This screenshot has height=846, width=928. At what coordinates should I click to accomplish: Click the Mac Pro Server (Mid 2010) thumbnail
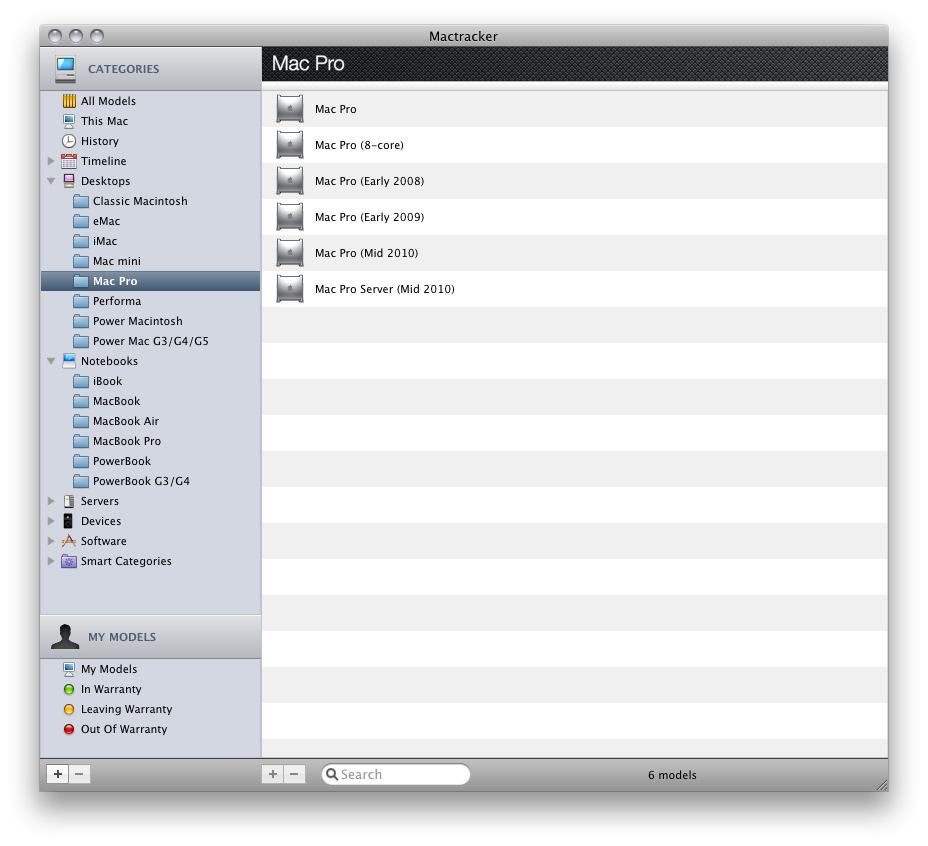(290, 289)
